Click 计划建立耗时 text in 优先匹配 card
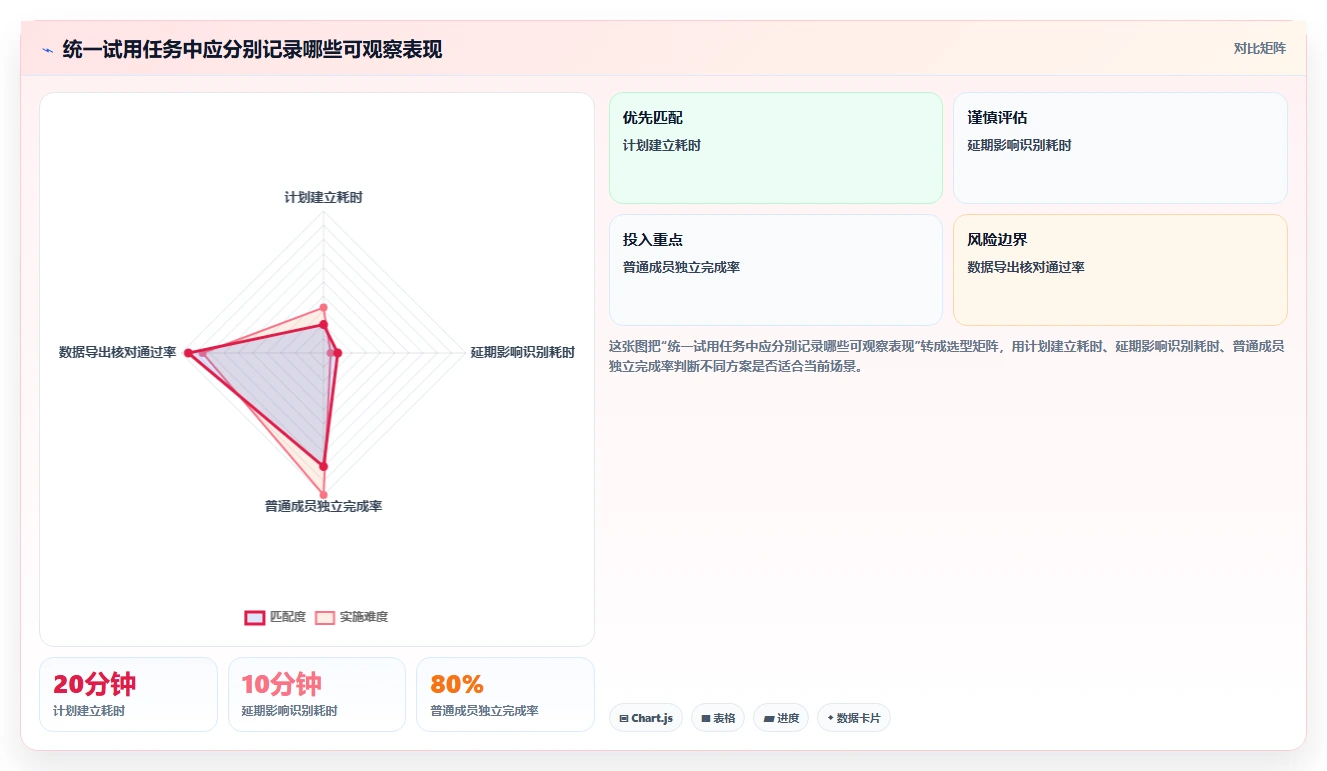Screen dimensions: 1327x771 pyautogui.click(x=662, y=145)
